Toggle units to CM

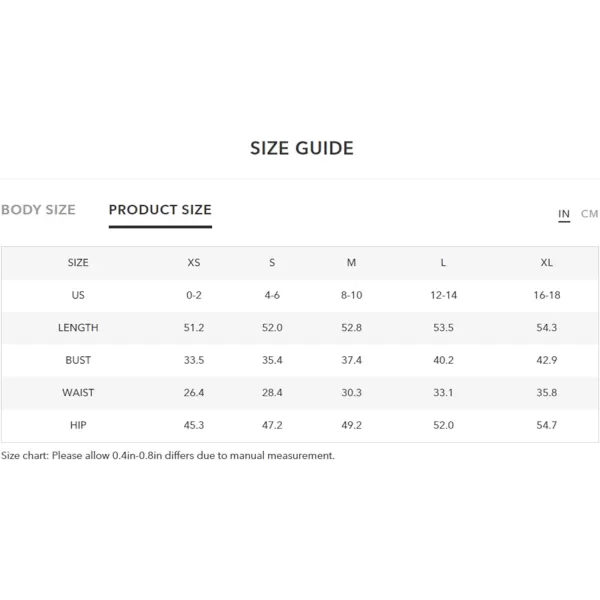(589, 214)
